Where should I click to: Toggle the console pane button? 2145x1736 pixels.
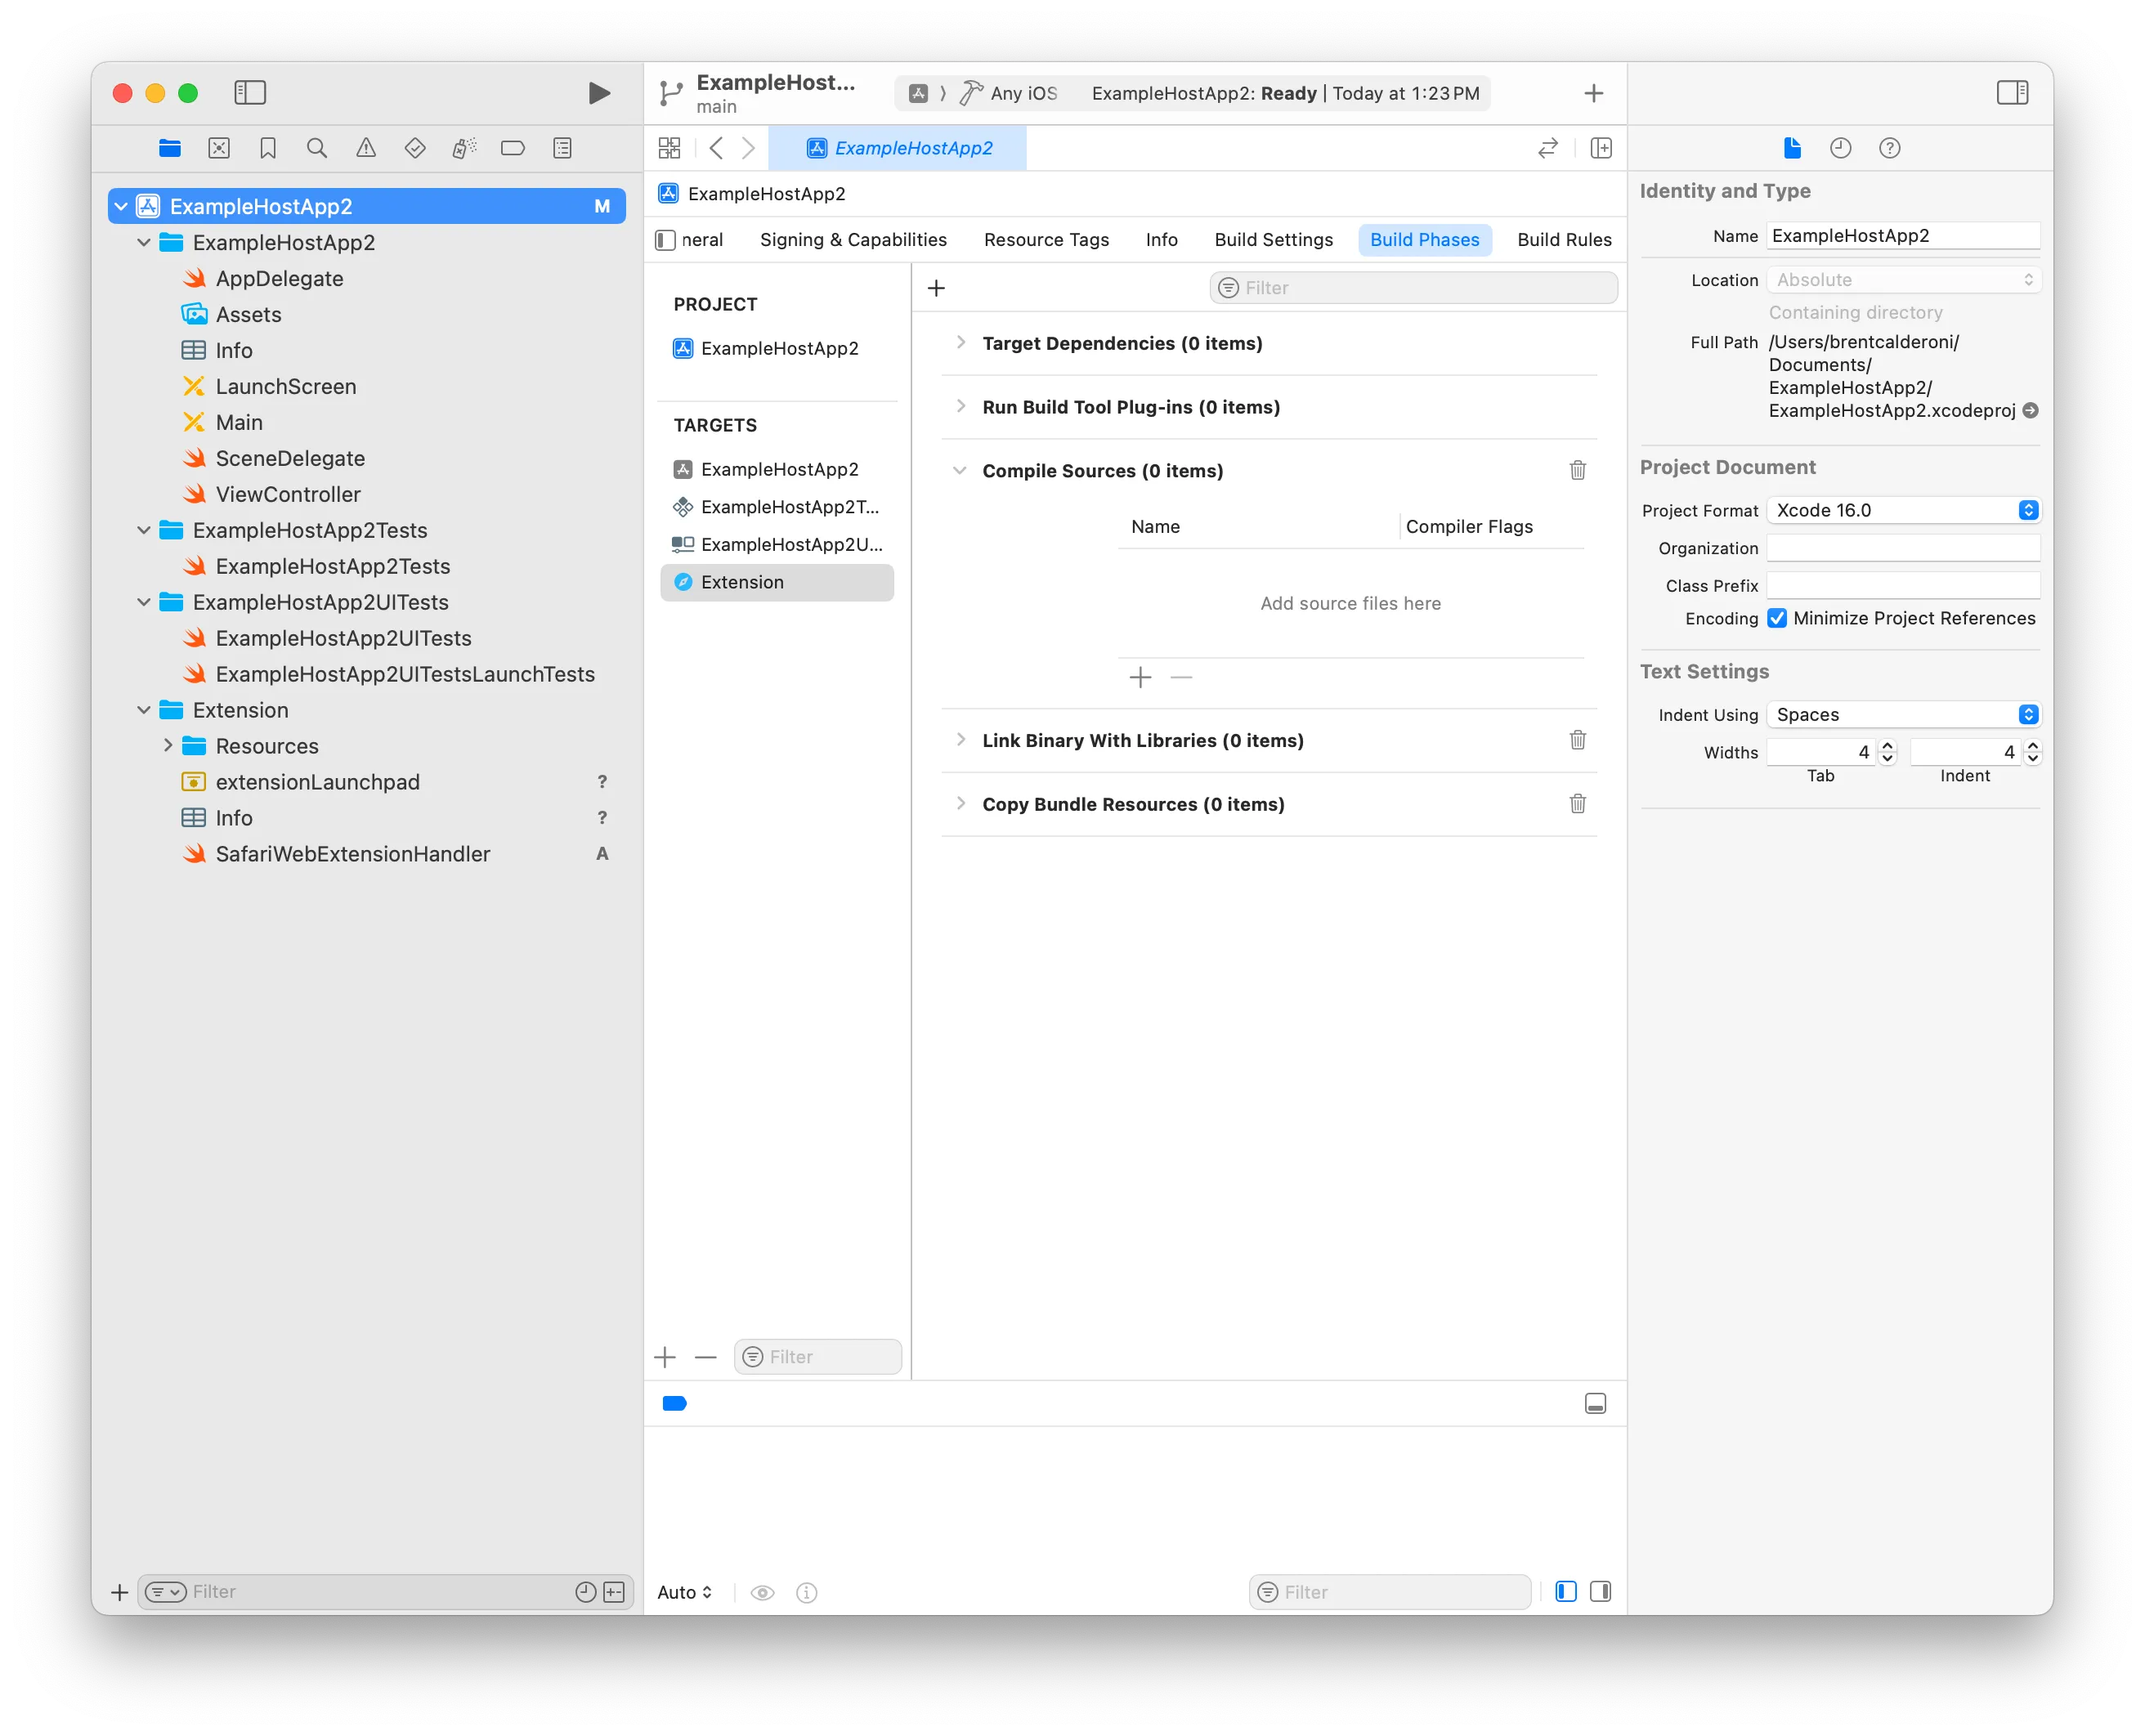click(x=1600, y=1591)
